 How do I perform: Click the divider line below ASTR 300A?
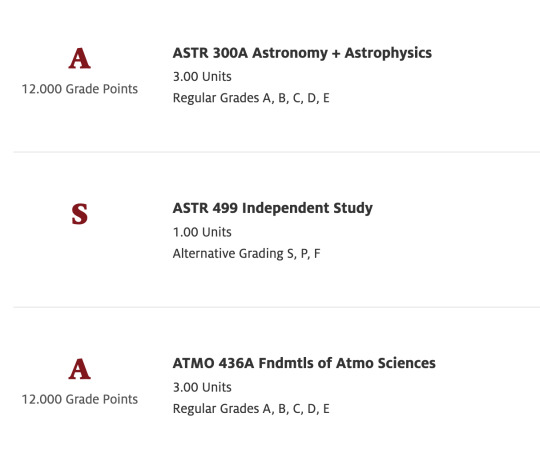277,152
